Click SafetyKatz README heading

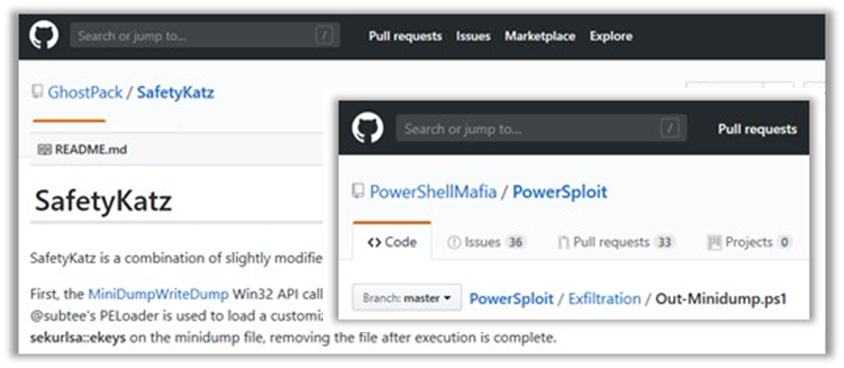tap(103, 201)
